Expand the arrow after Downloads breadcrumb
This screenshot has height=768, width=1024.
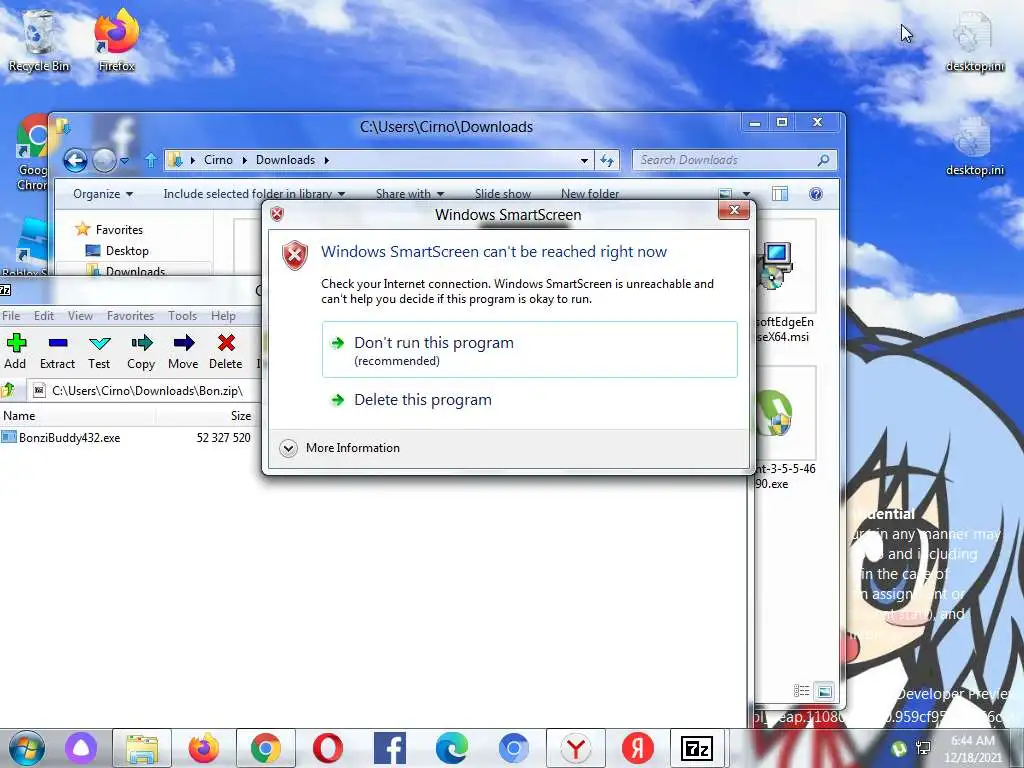(x=327, y=160)
